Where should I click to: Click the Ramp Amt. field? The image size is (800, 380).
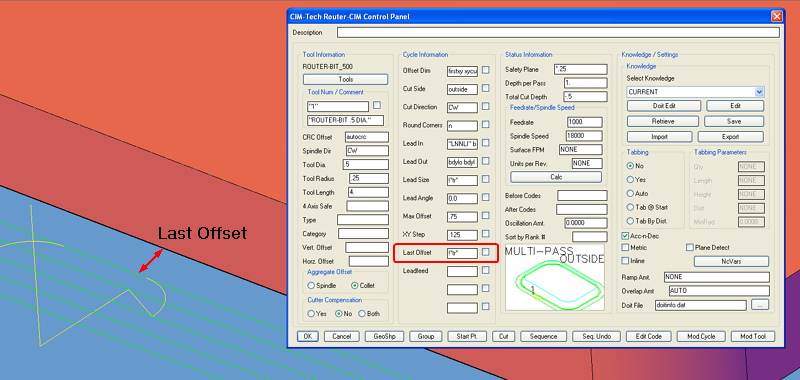[x=716, y=277]
